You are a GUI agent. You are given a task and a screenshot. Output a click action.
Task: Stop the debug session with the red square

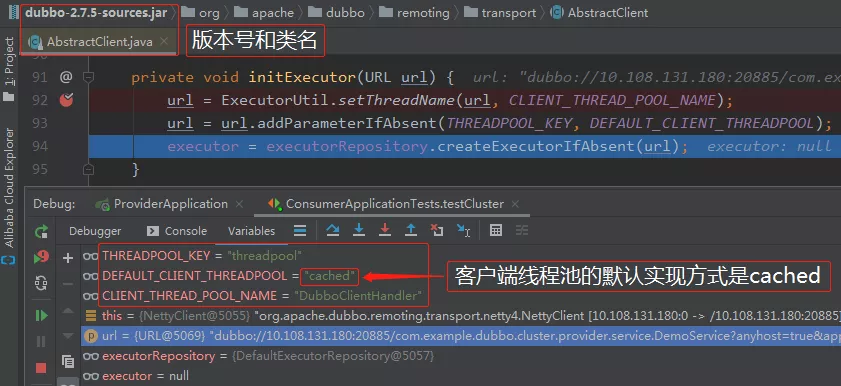(x=41, y=368)
